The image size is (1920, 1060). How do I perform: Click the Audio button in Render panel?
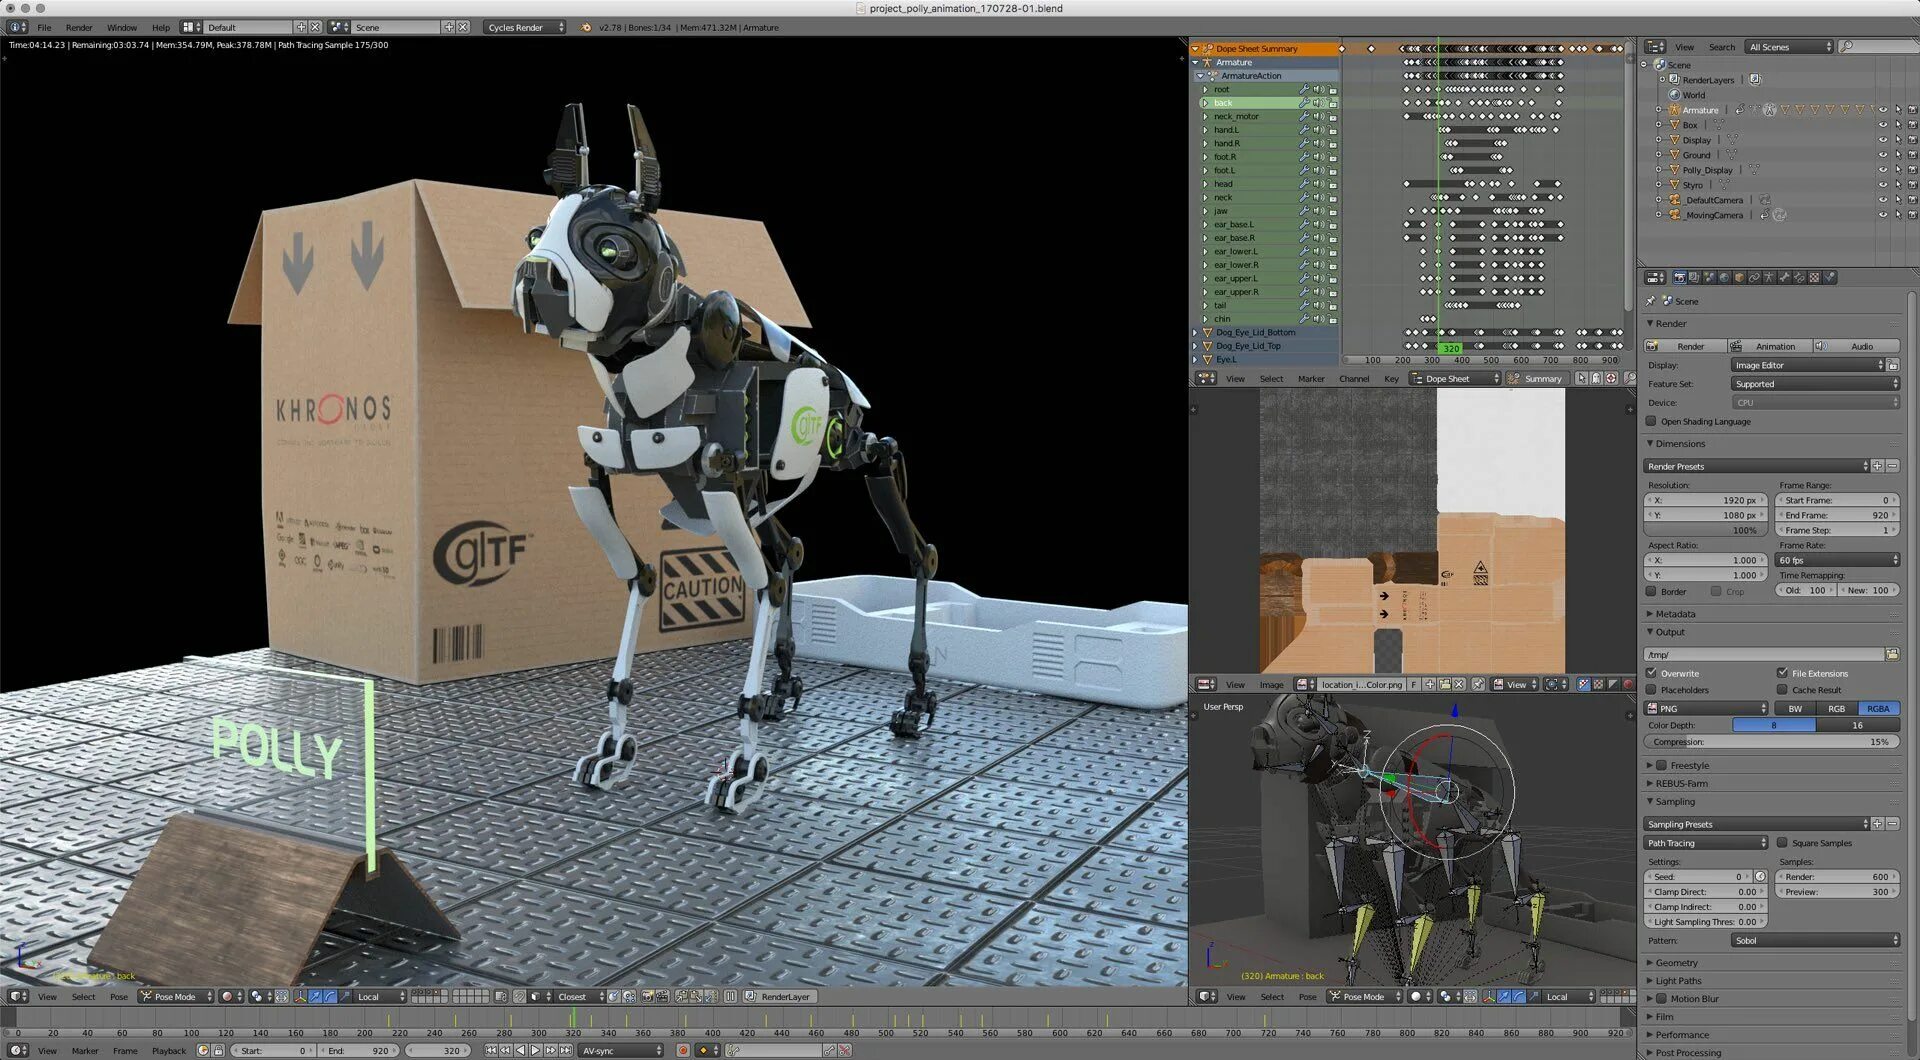1856,346
